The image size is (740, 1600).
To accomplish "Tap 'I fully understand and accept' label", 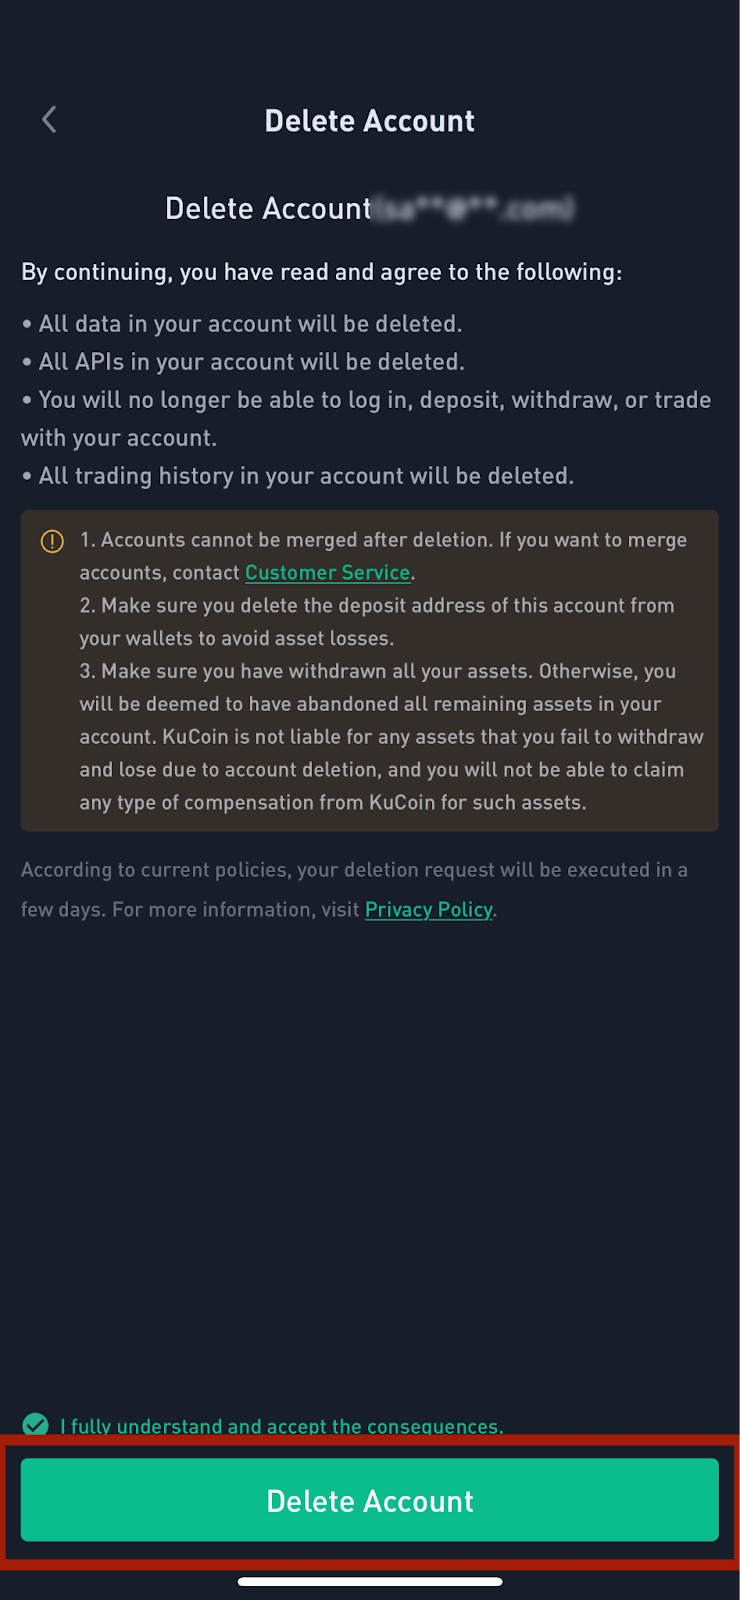I will coord(282,1426).
